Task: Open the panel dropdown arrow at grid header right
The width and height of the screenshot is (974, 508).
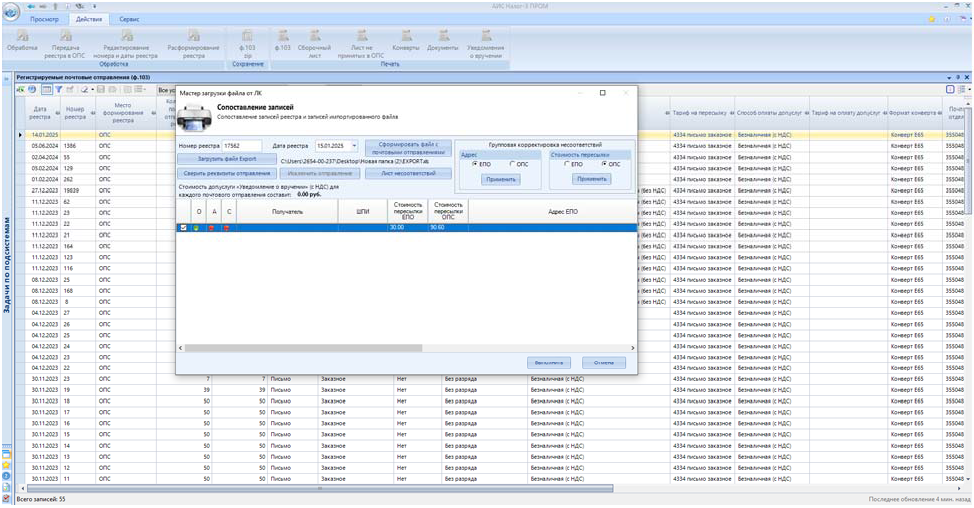Action: (951, 77)
